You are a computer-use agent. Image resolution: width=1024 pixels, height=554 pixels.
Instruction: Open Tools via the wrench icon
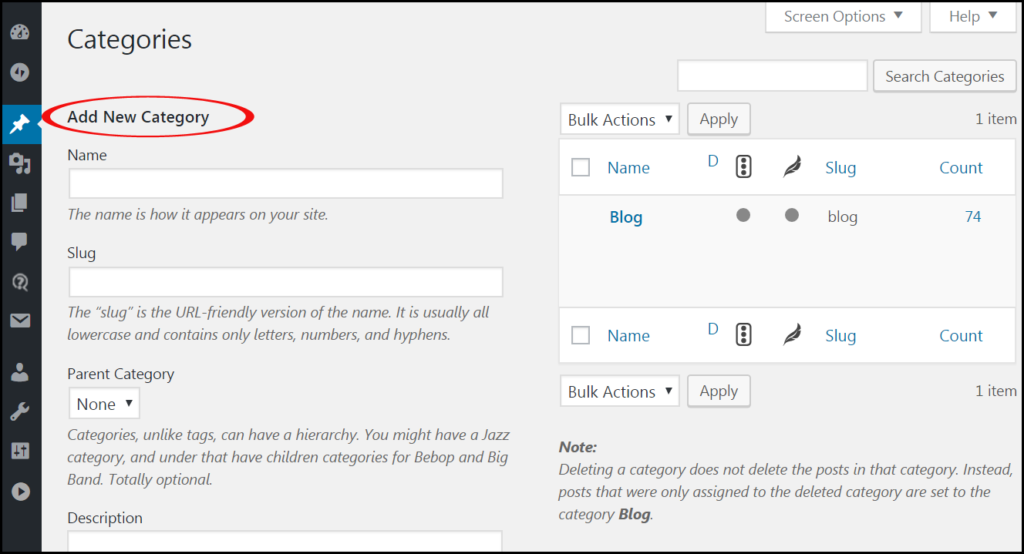(19, 411)
